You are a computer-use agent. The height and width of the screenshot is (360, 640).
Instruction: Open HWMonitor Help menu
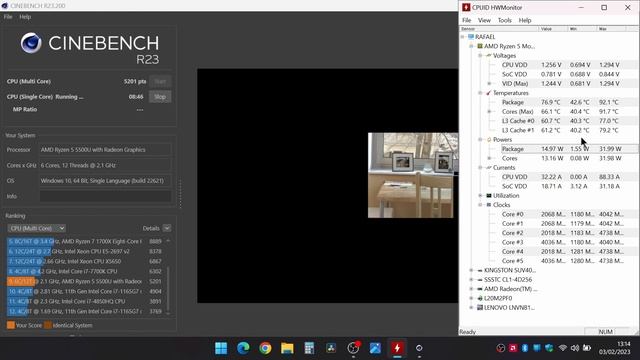point(525,20)
